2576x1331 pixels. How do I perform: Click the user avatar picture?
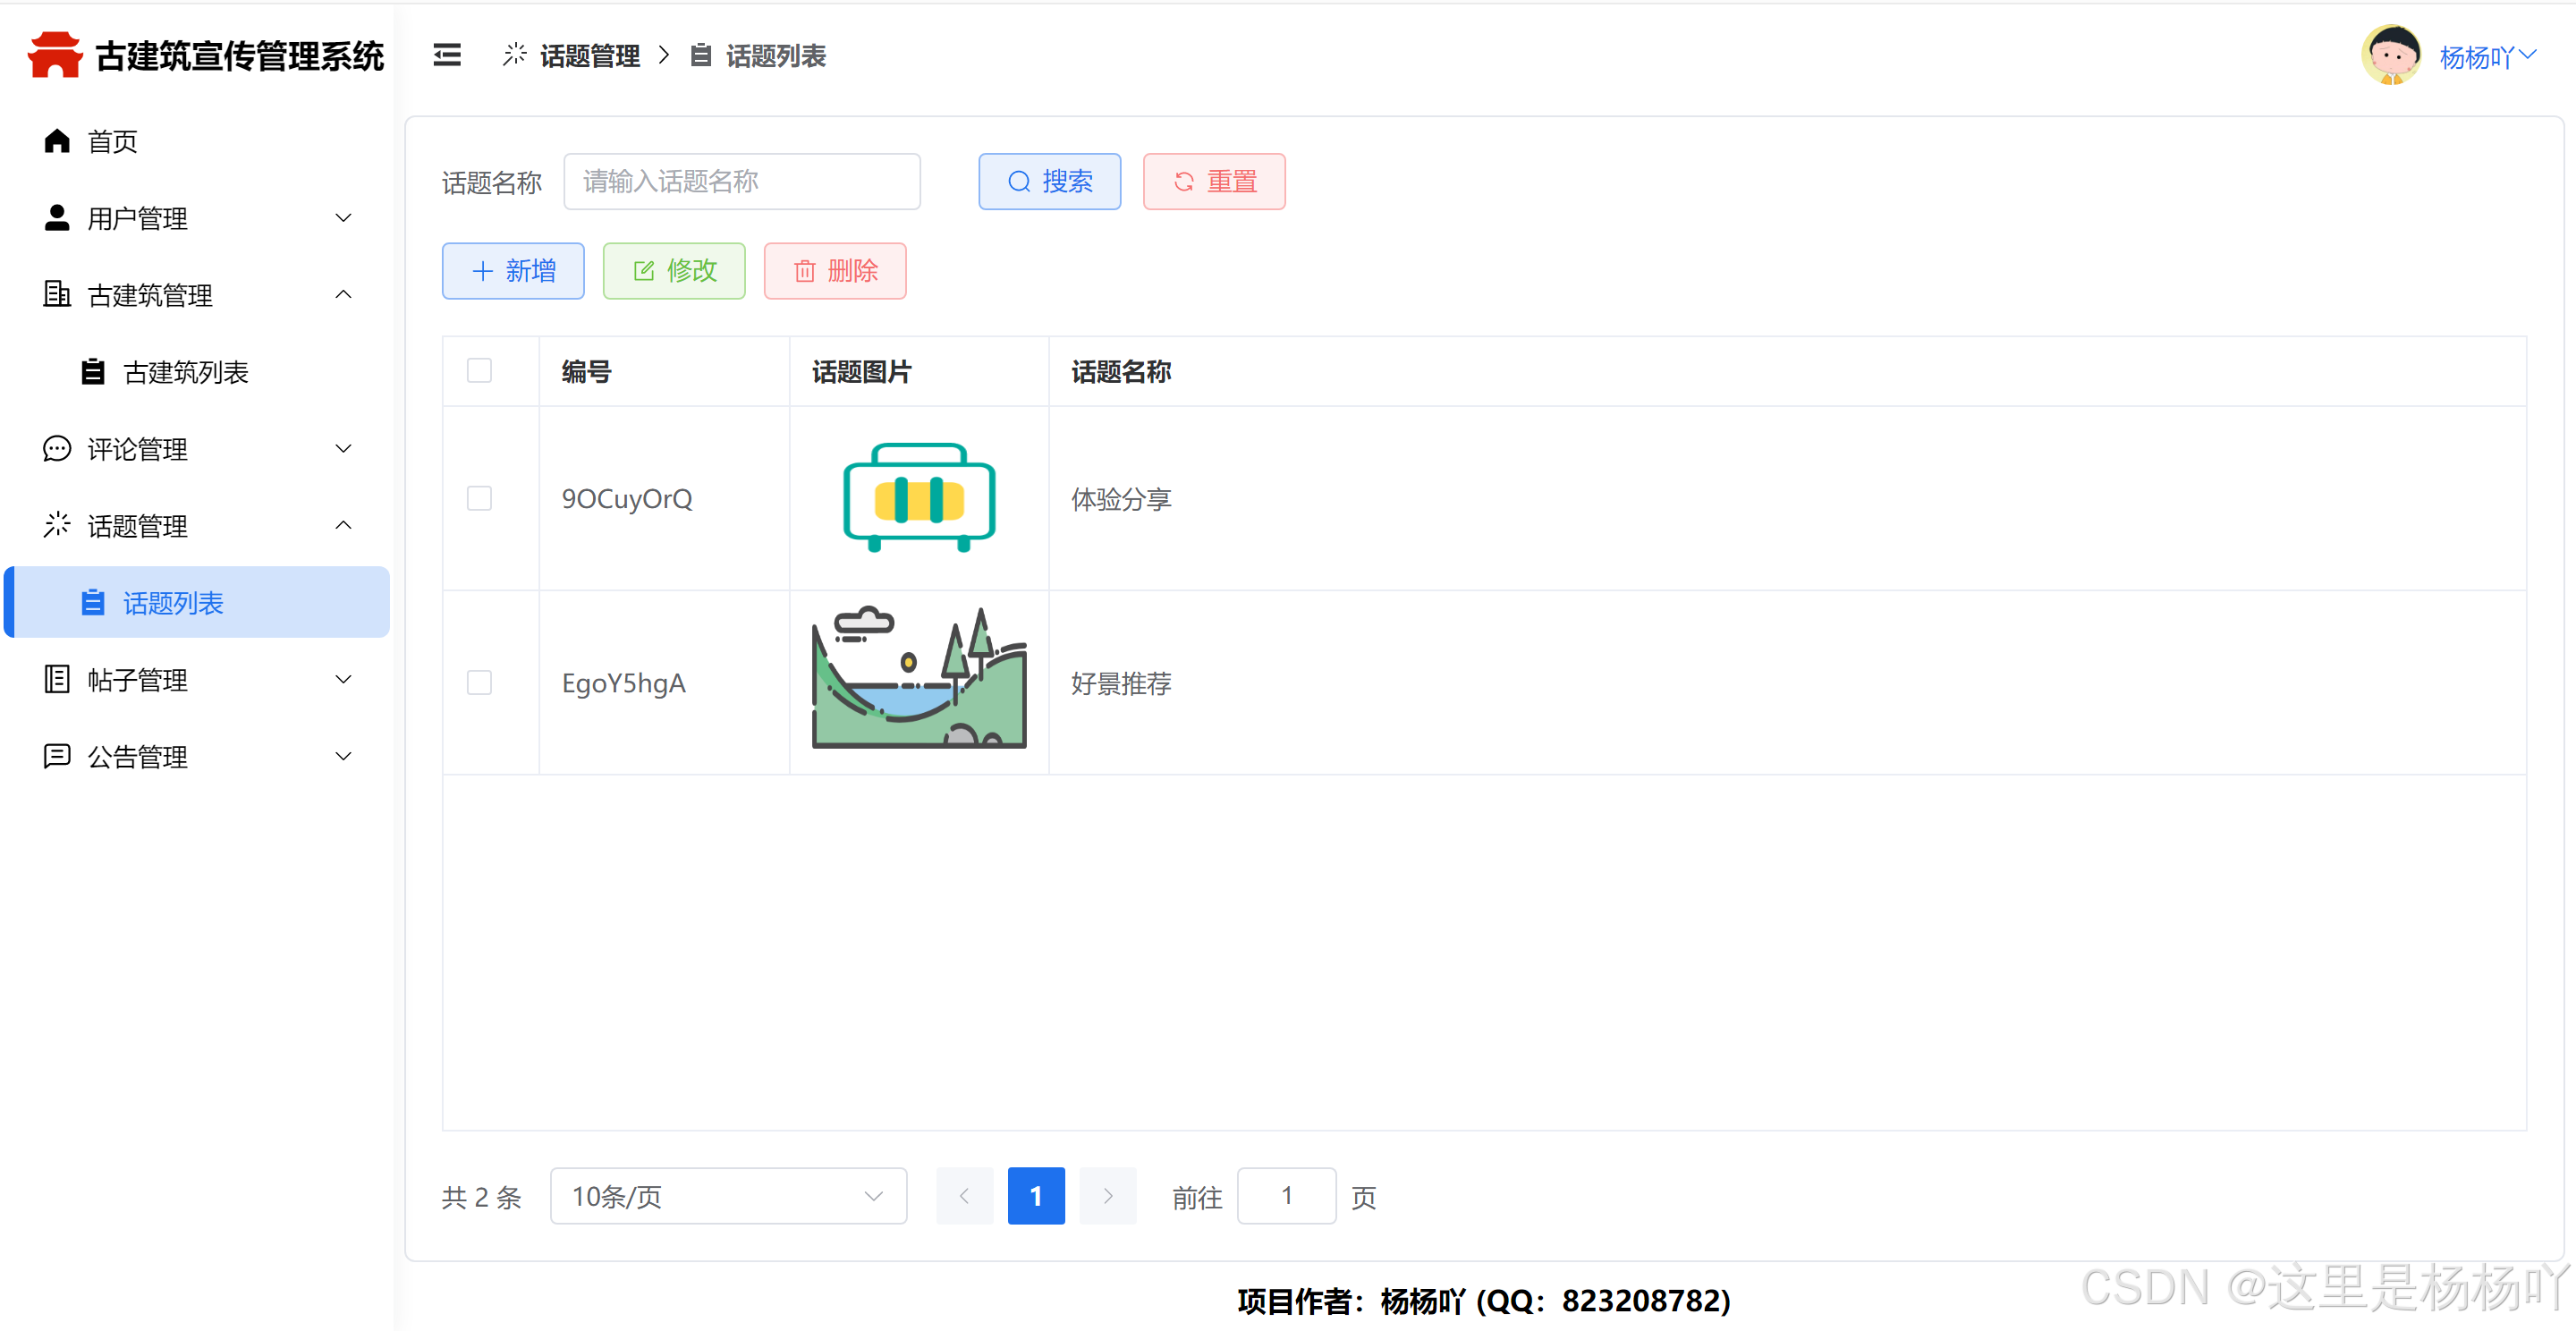point(2390,56)
